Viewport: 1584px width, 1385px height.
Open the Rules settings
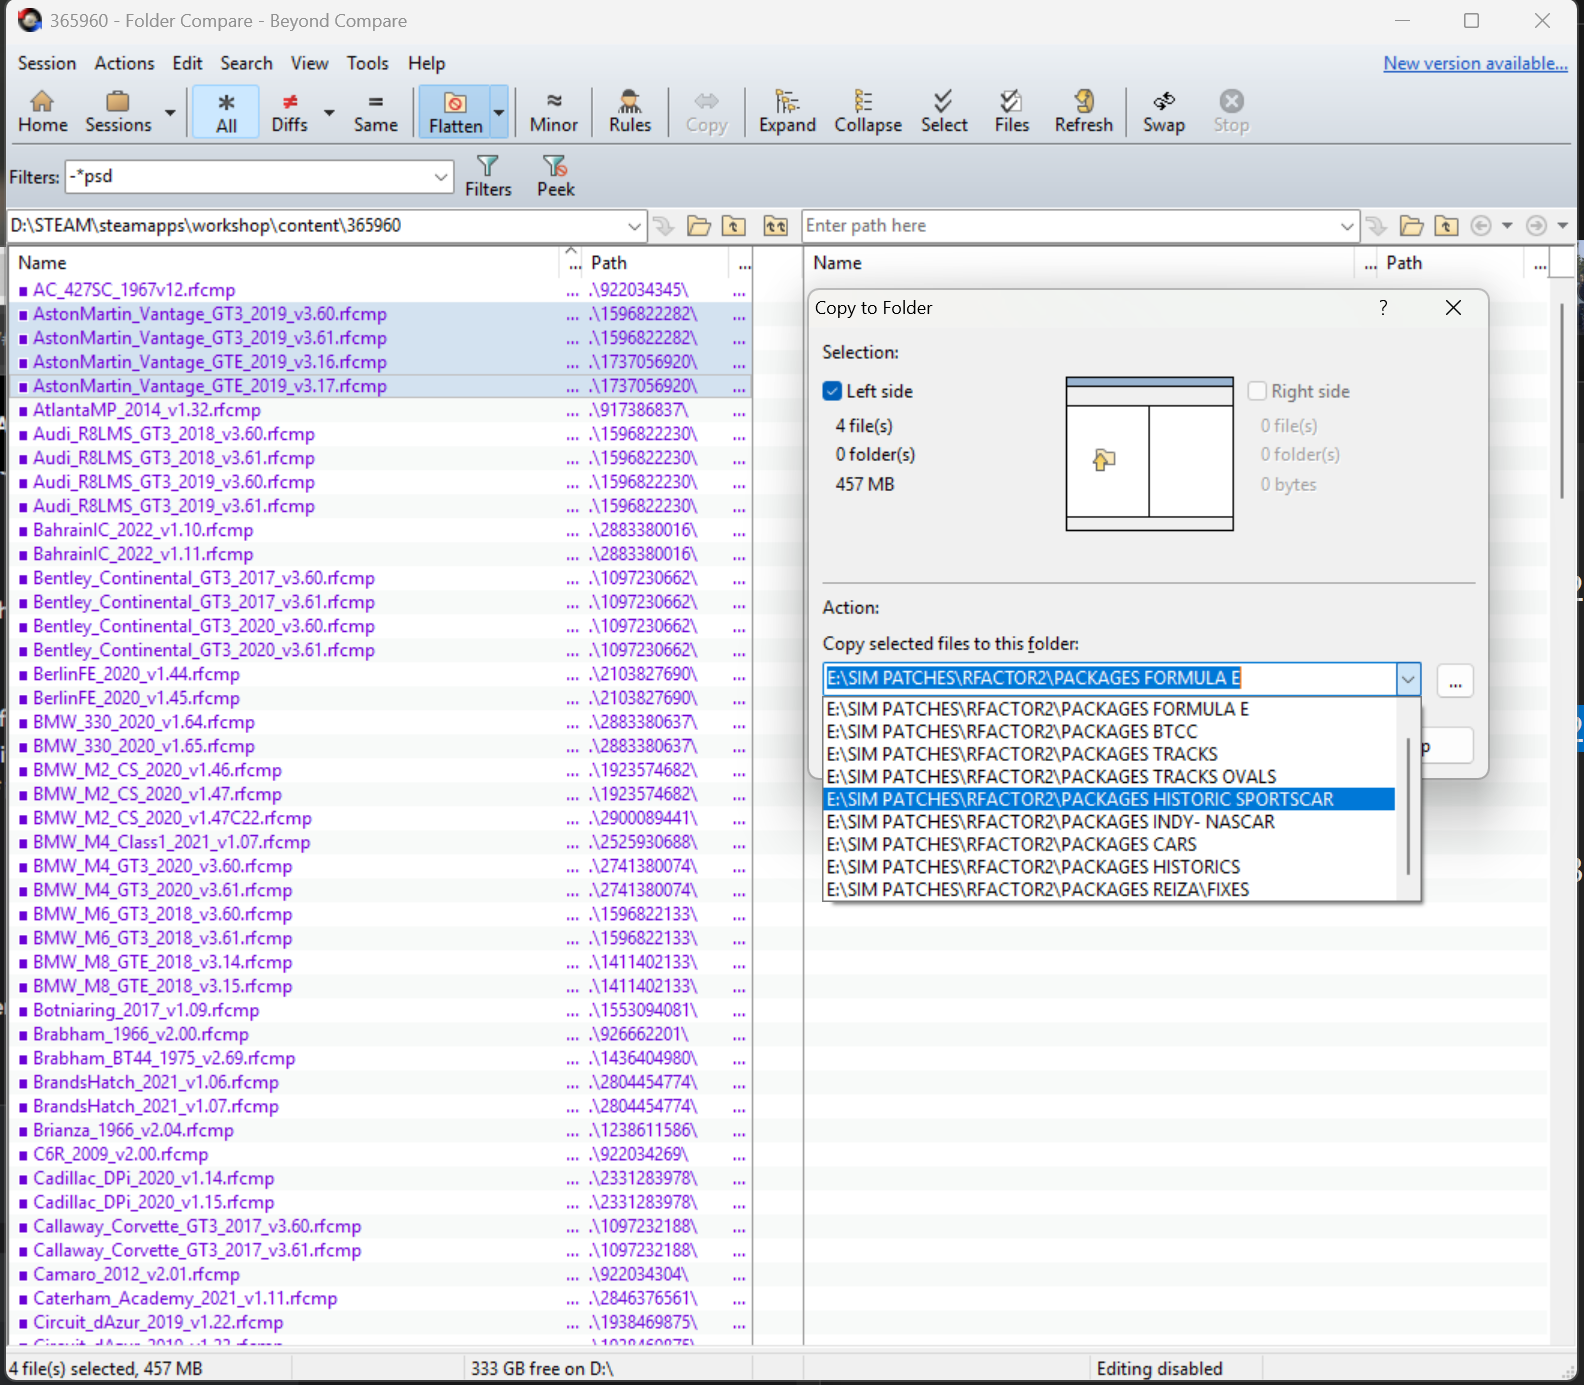[x=630, y=112]
